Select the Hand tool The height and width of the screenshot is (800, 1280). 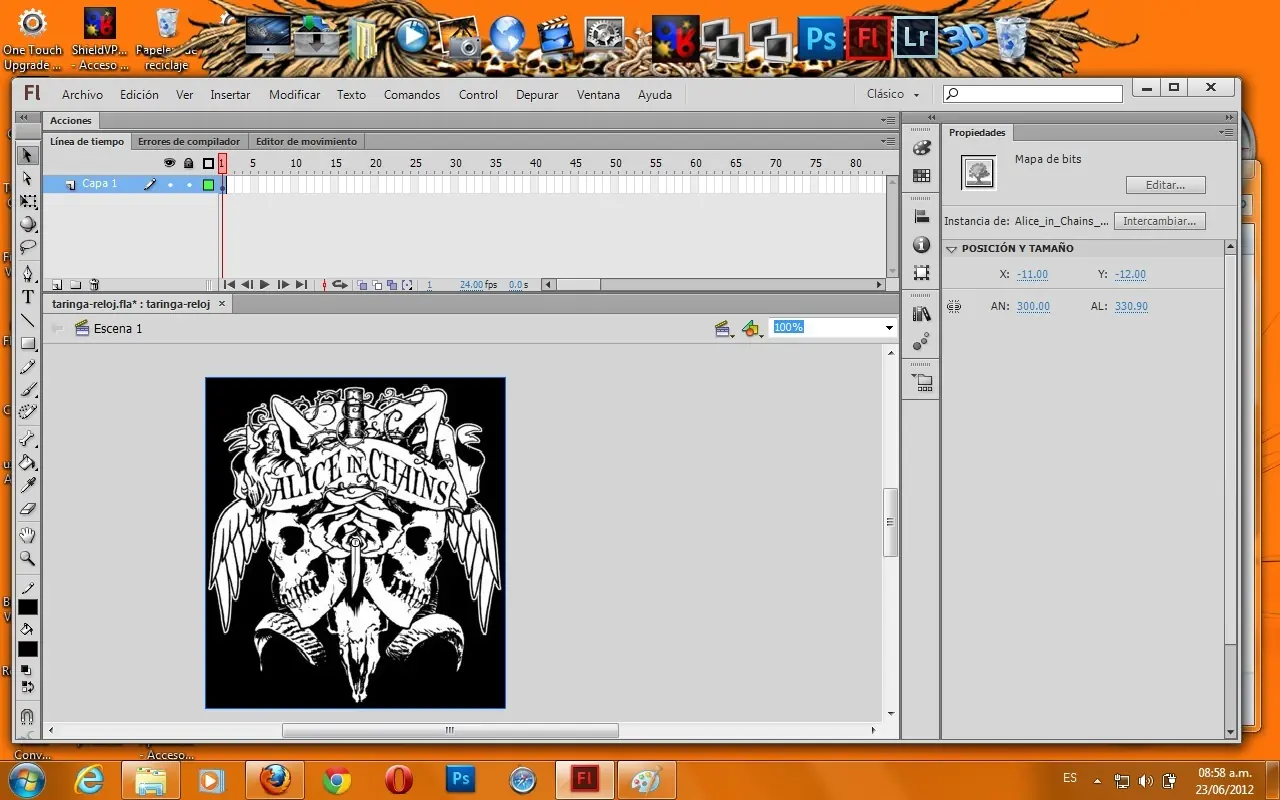pos(28,535)
